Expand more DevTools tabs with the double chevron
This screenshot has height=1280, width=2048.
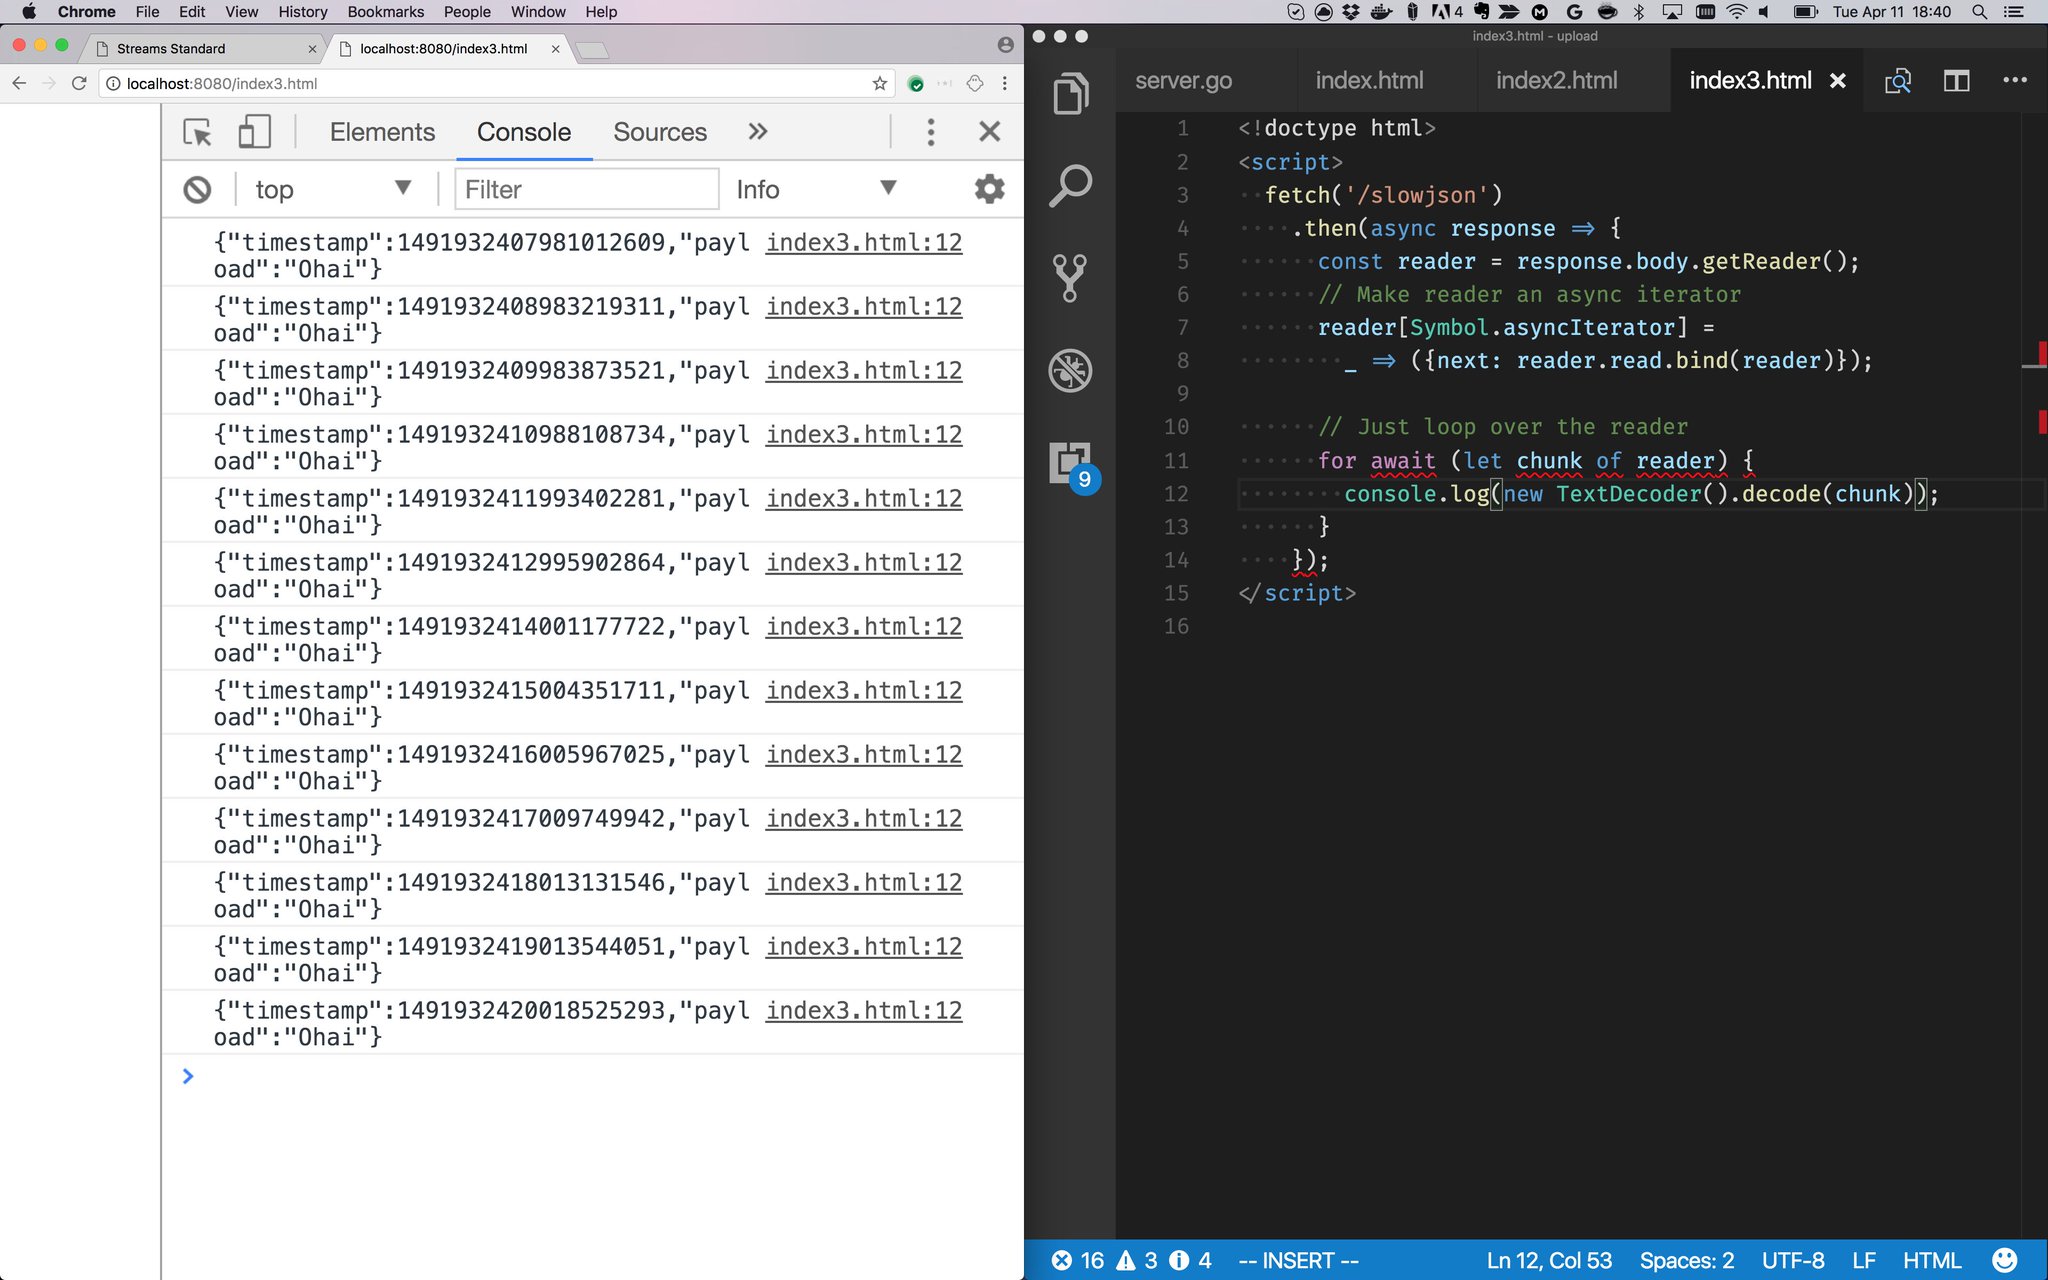point(758,131)
